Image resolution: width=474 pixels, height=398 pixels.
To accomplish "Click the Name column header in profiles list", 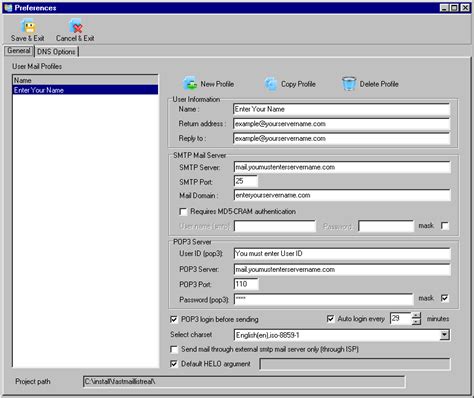I will [85, 80].
